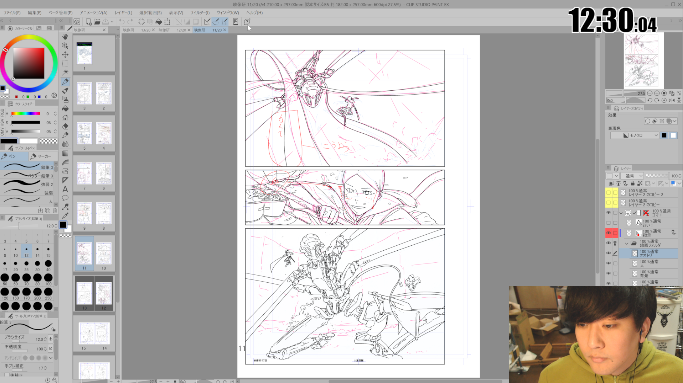Select the Move Layer cross-arrows tool

pos(65,54)
